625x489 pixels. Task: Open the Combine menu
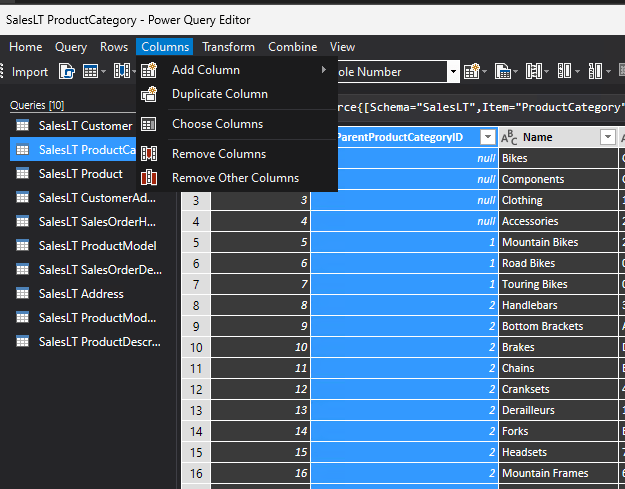coord(293,47)
